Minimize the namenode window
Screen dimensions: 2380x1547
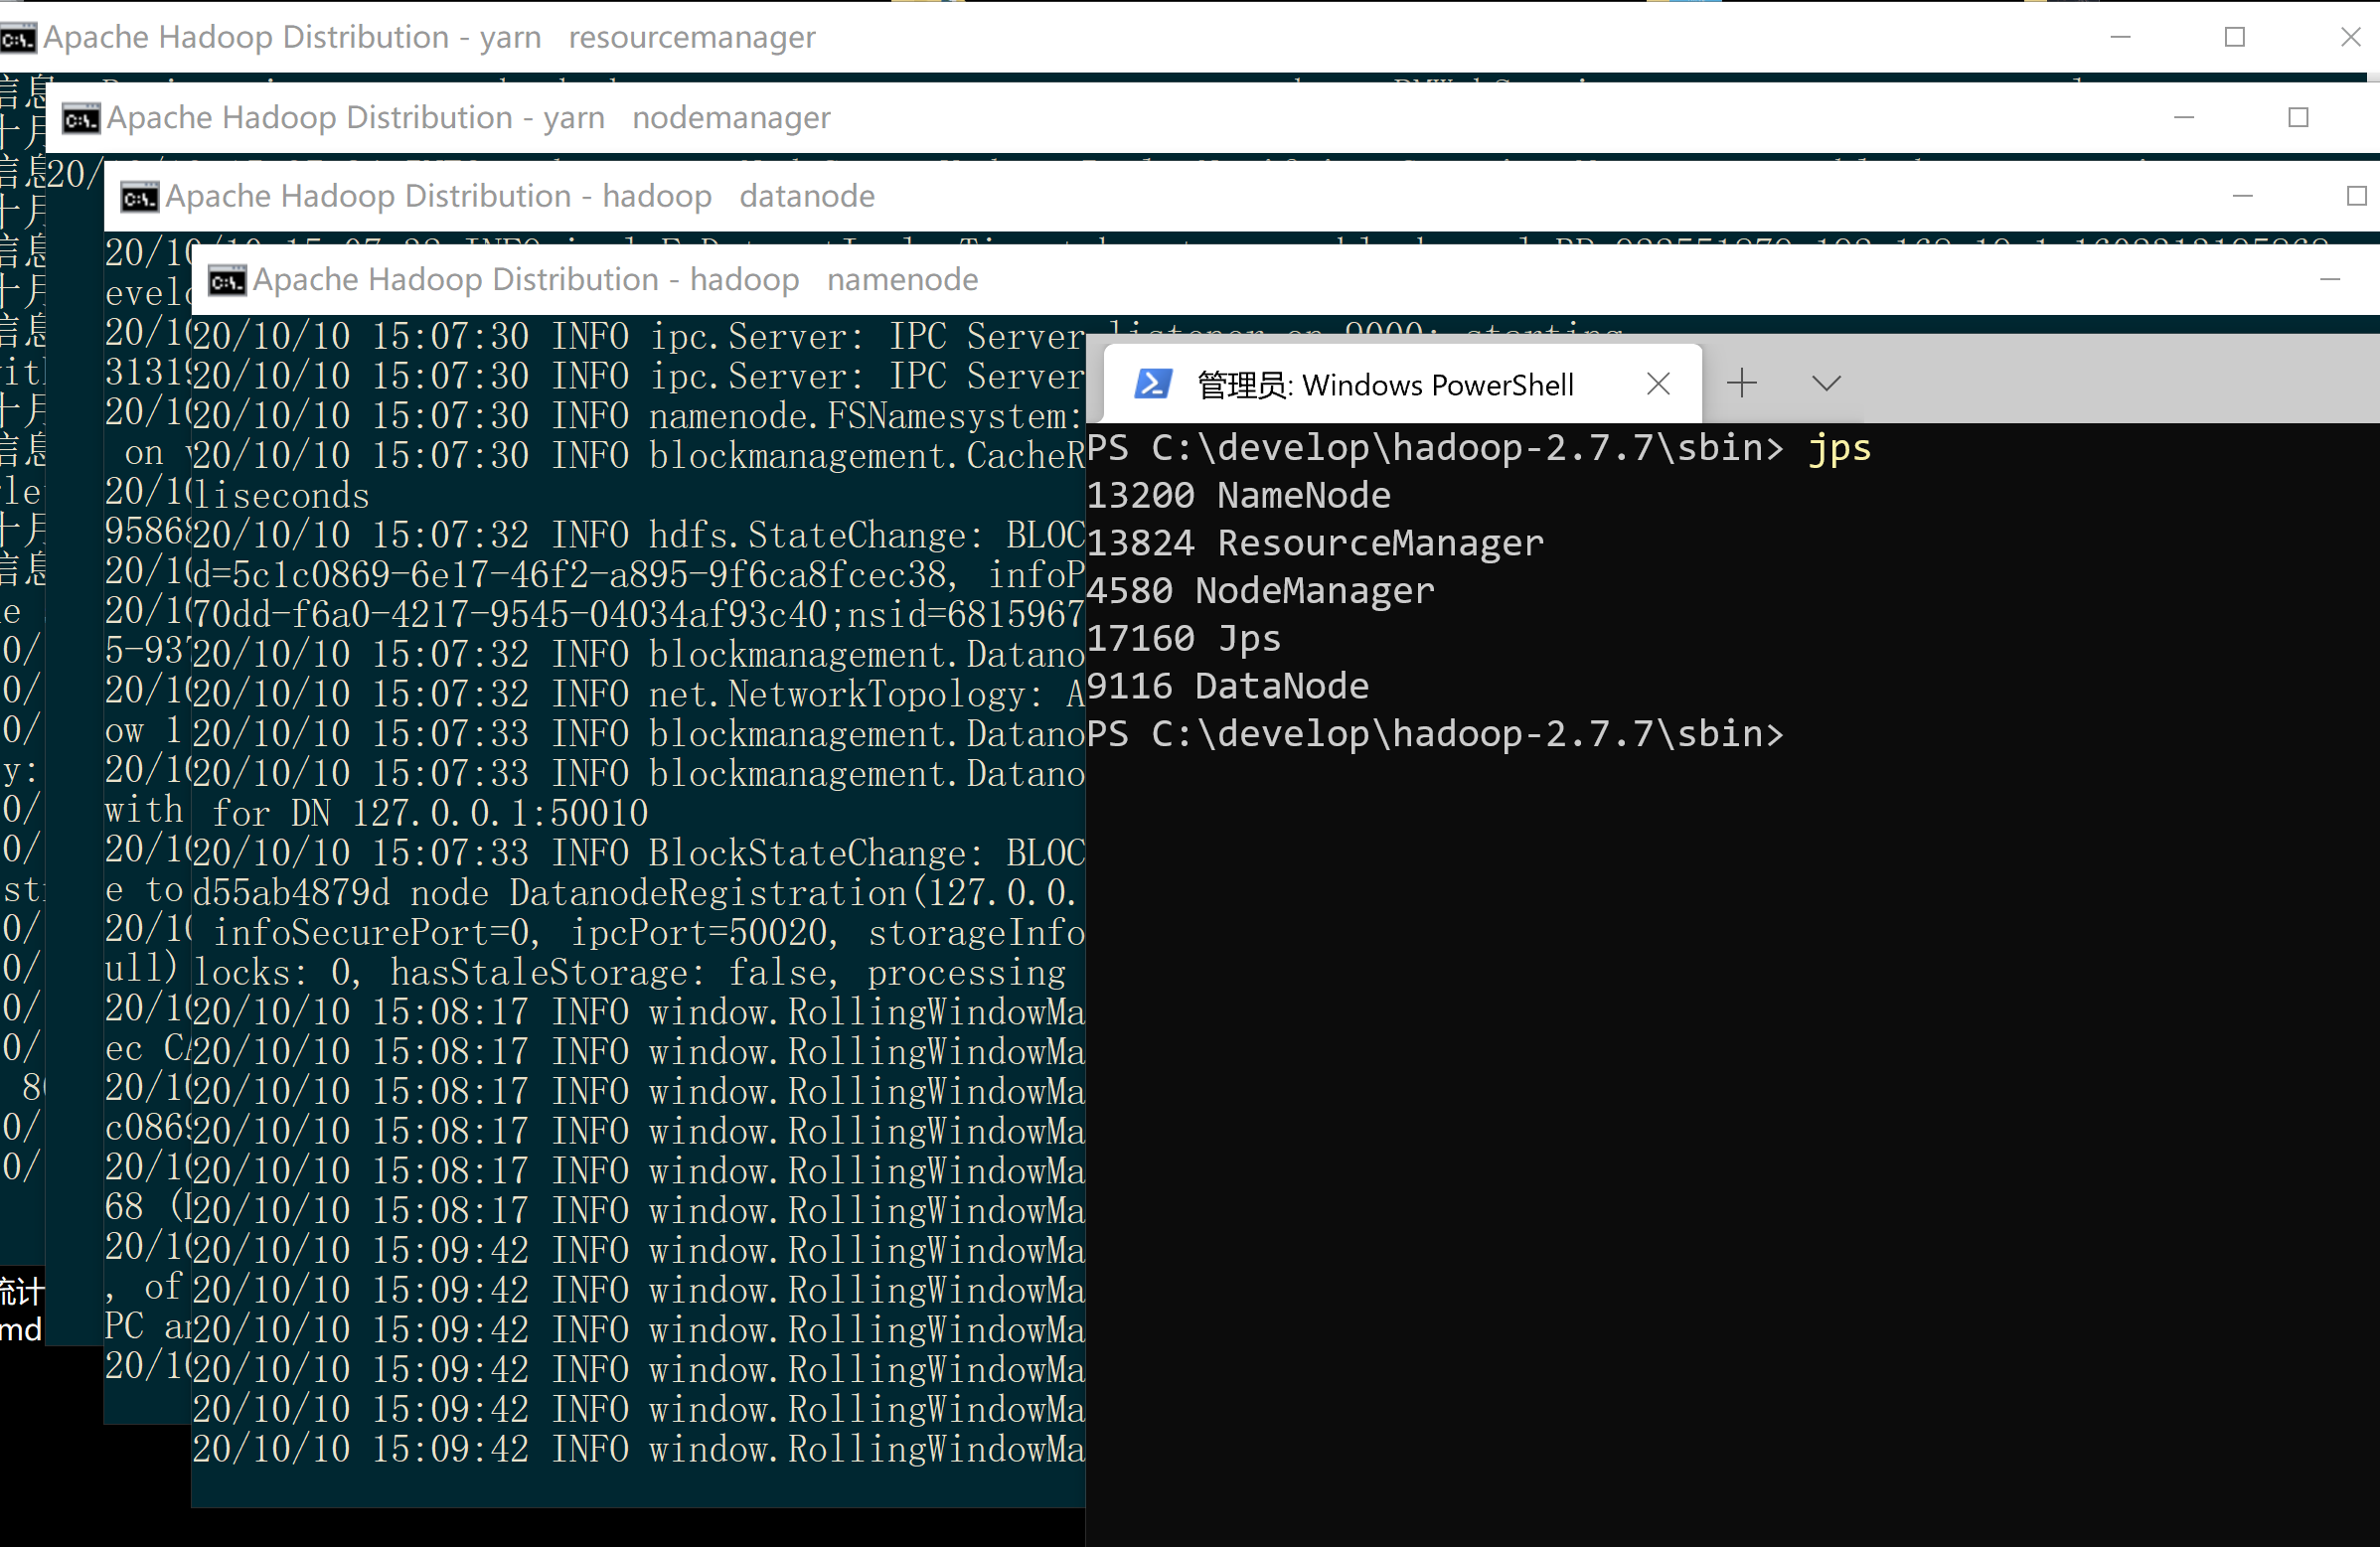(x=2330, y=281)
